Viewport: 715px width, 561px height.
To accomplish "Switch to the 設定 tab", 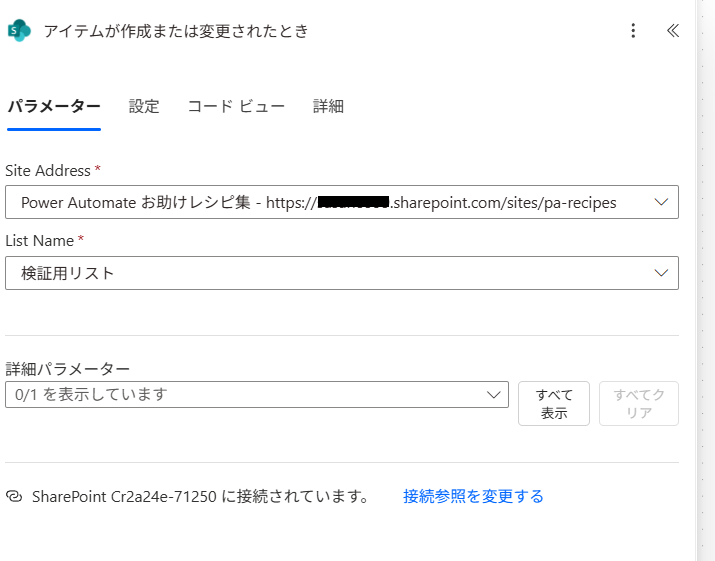I will coord(144,106).
